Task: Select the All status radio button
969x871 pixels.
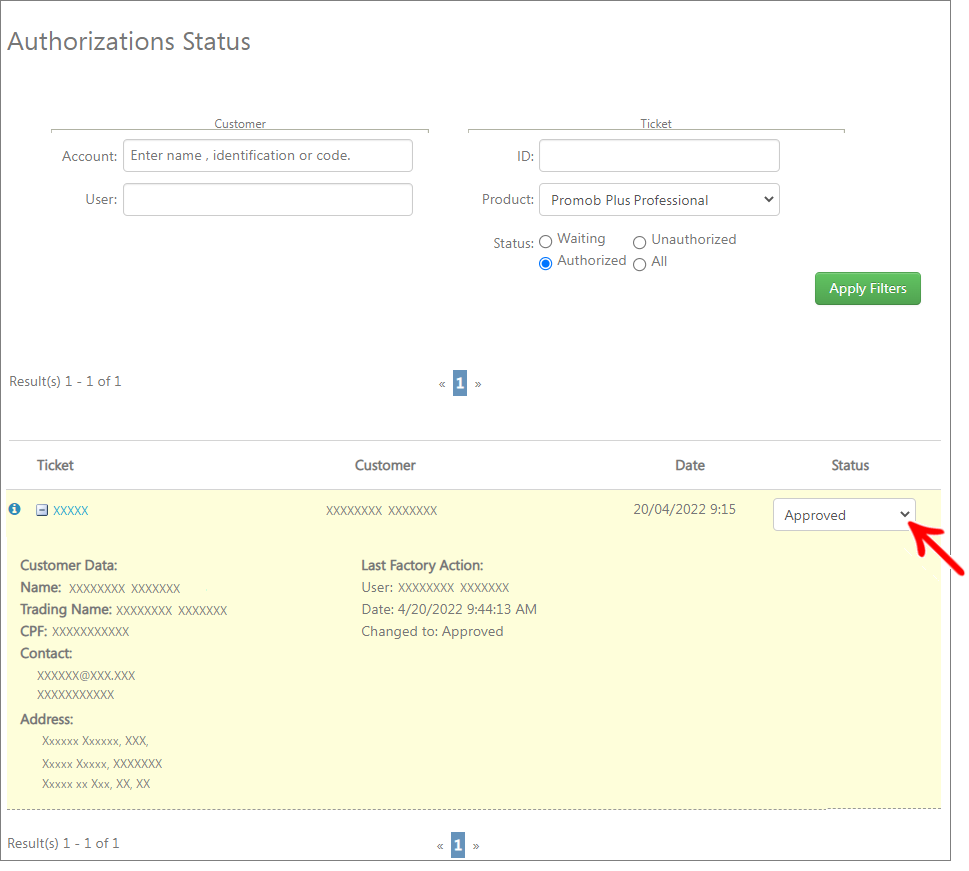Action: coord(640,265)
